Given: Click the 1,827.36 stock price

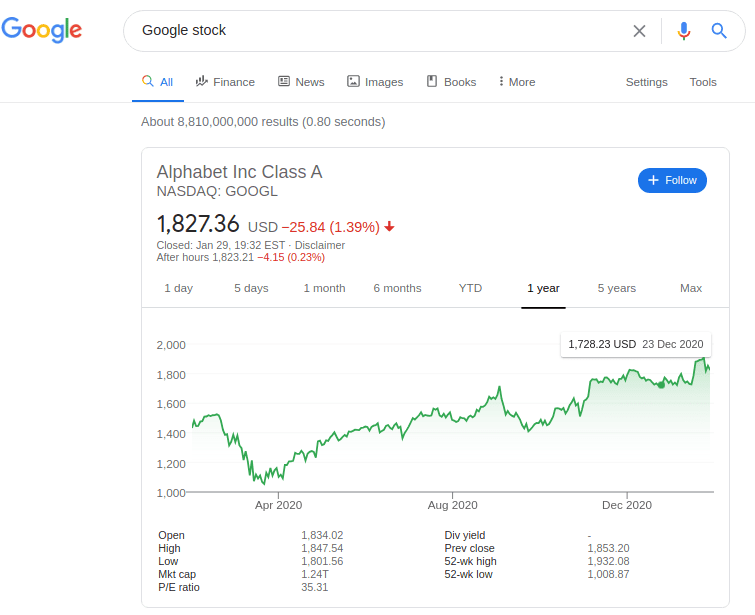Looking at the screenshot, I should (x=198, y=224).
